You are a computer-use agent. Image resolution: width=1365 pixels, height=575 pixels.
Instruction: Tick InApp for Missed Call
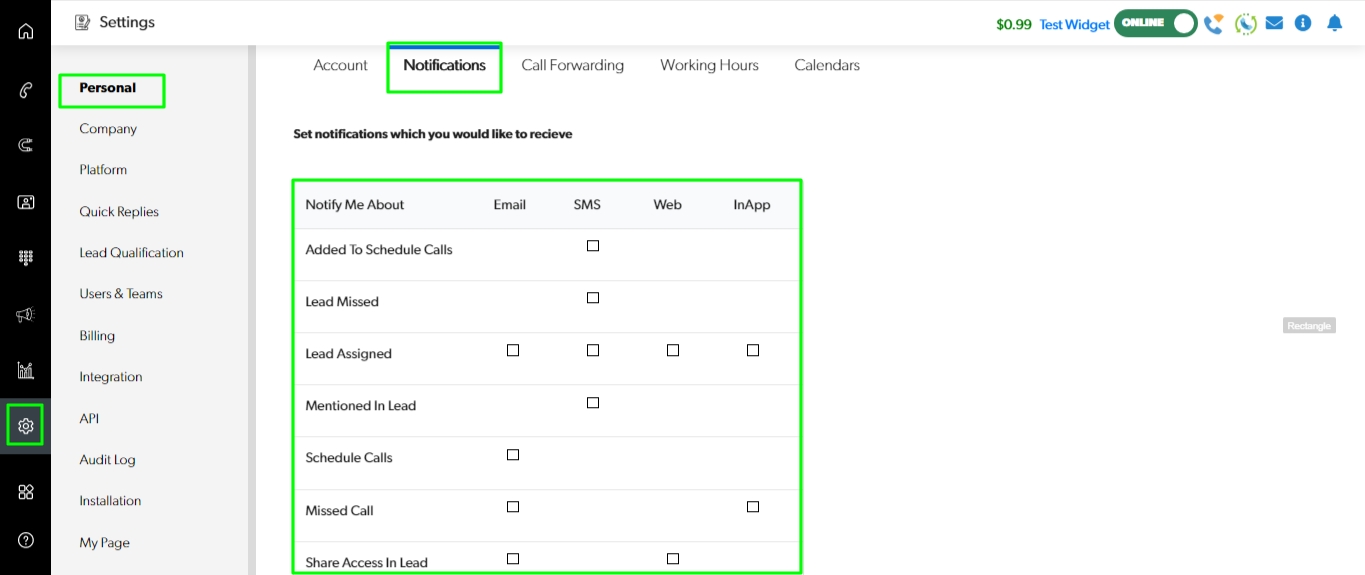pos(753,507)
